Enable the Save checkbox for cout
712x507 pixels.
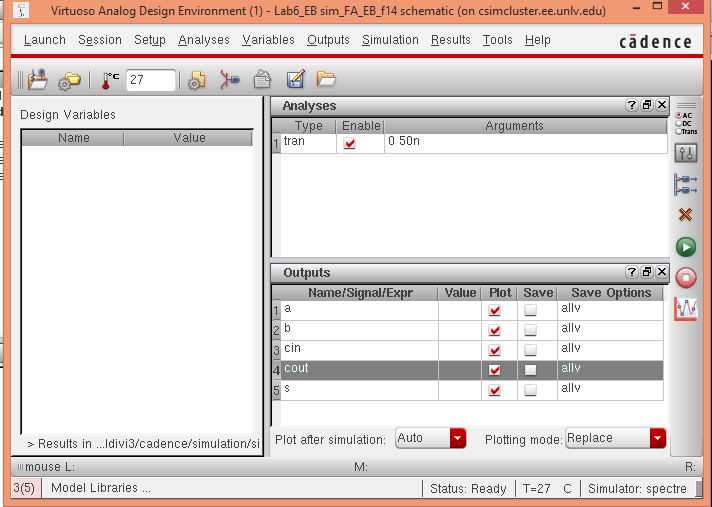click(x=530, y=369)
